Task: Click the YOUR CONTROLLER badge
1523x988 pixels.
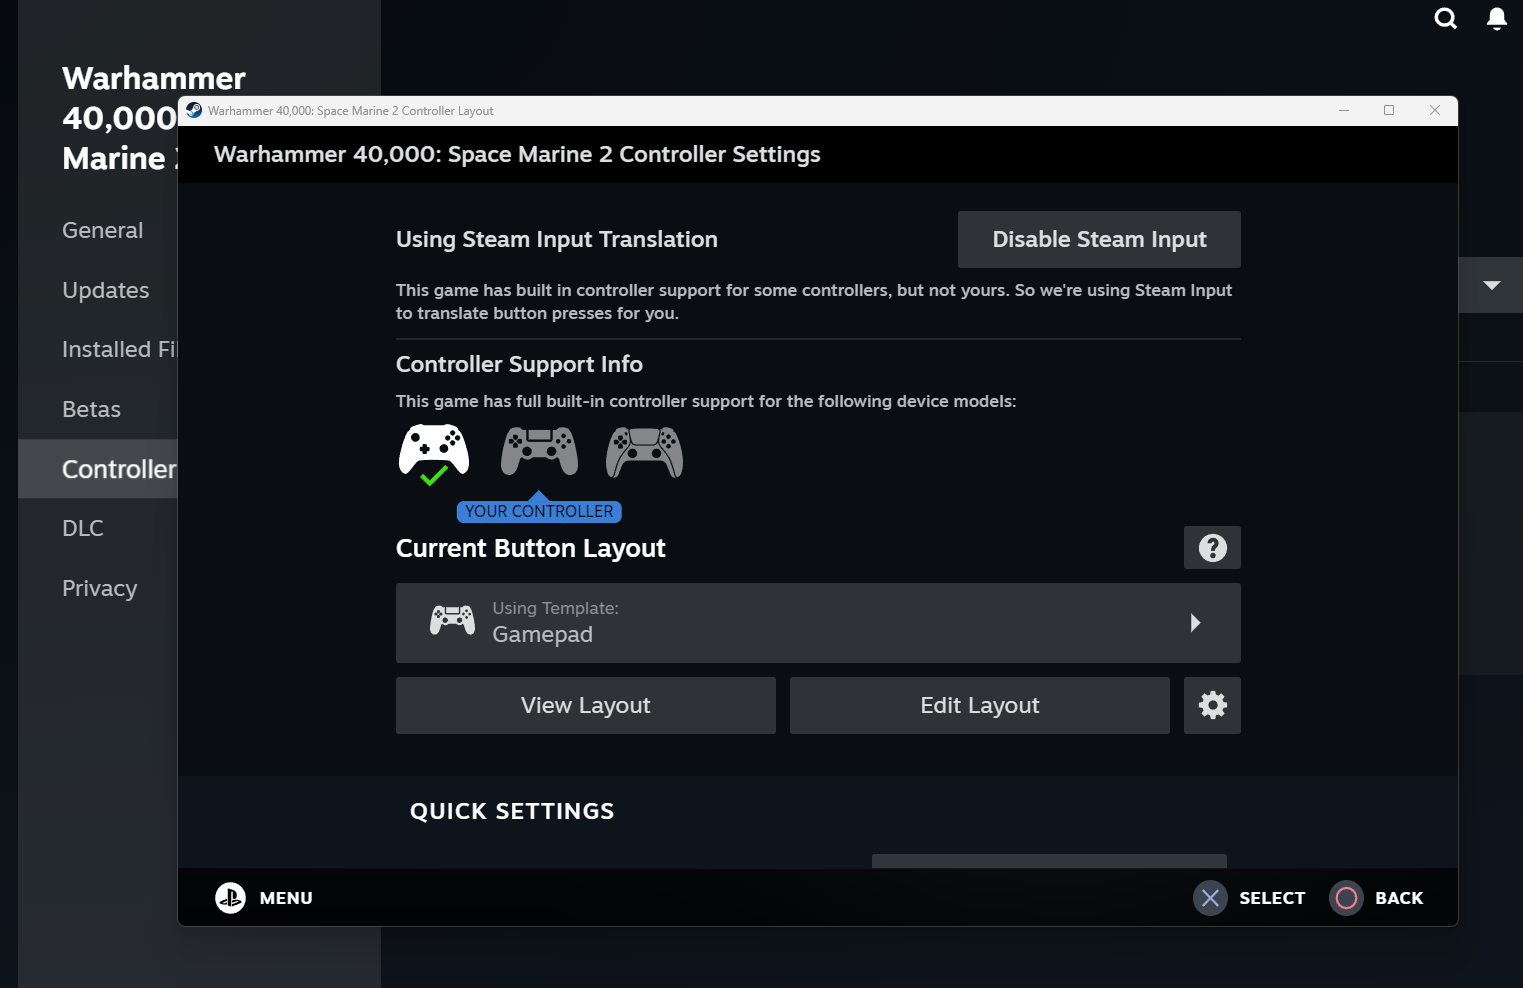Action: tap(539, 511)
